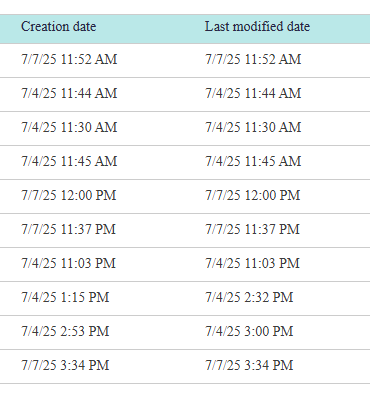Sort by the Creation date column header
Screen dimensions: 370x403
tap(59, 26)
